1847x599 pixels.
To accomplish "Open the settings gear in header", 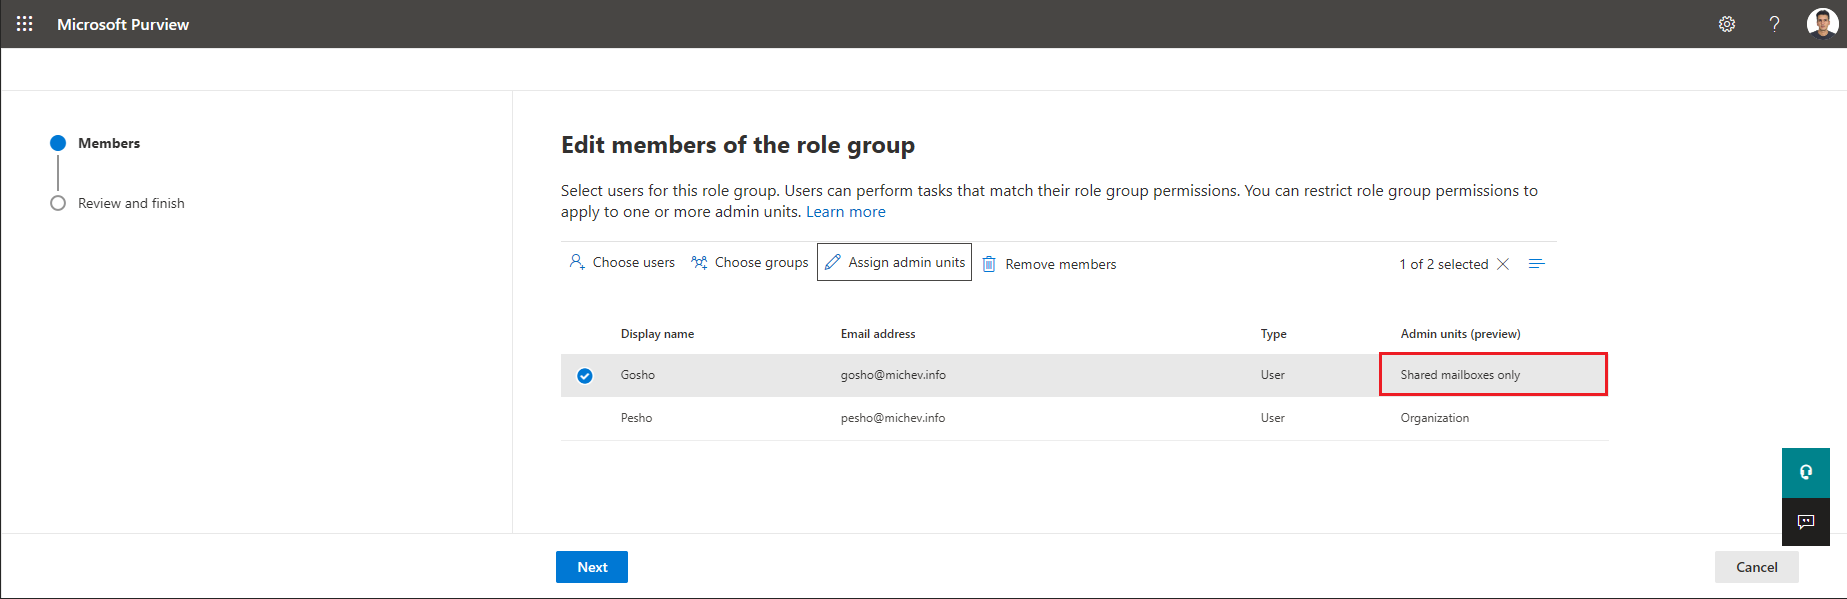I will [1727, 24].
